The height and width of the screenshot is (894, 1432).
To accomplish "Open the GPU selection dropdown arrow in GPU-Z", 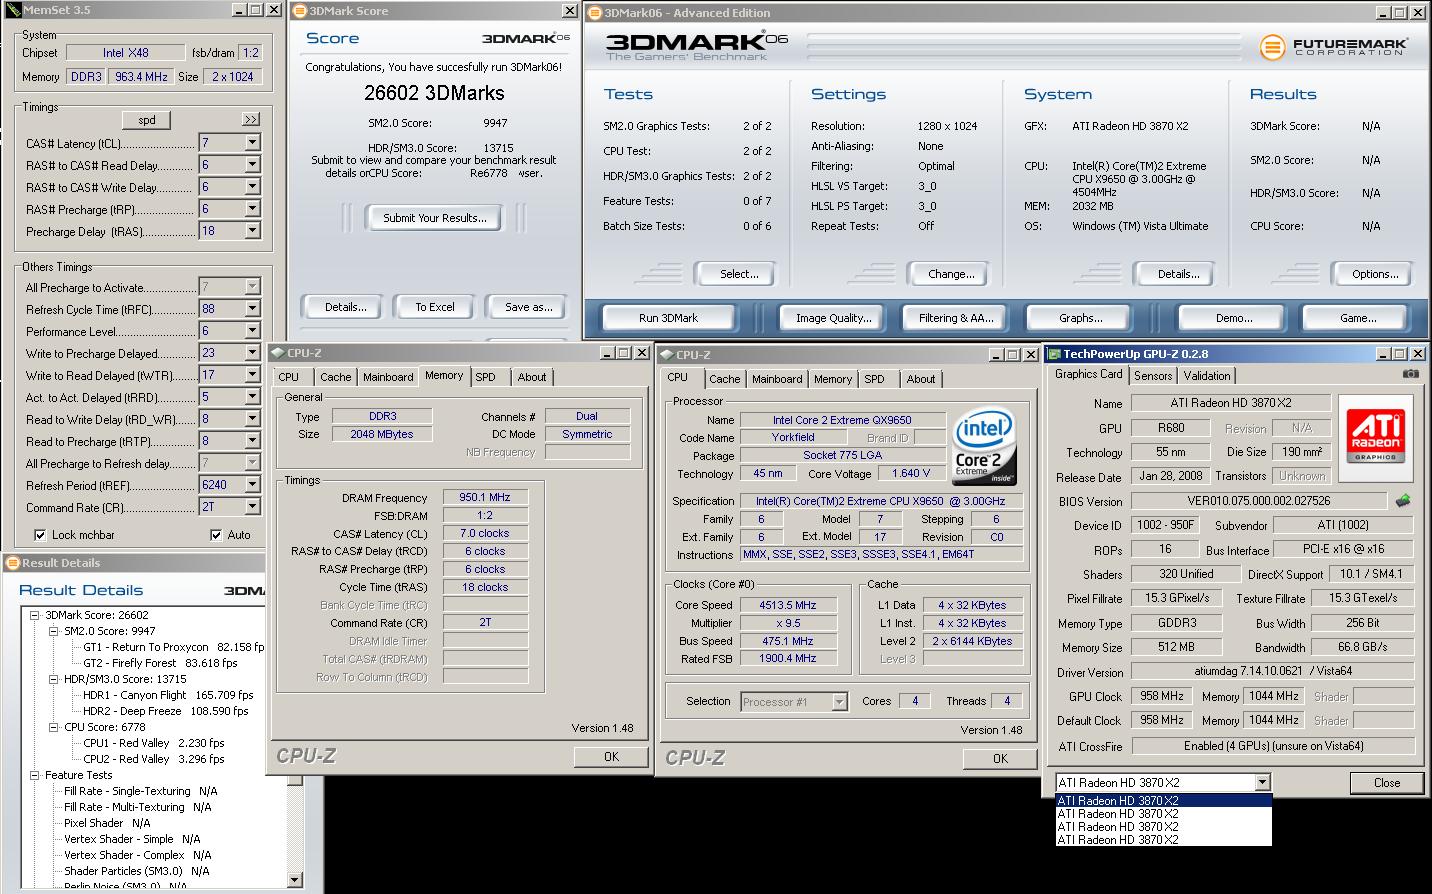I will [x=1262, y=782].
